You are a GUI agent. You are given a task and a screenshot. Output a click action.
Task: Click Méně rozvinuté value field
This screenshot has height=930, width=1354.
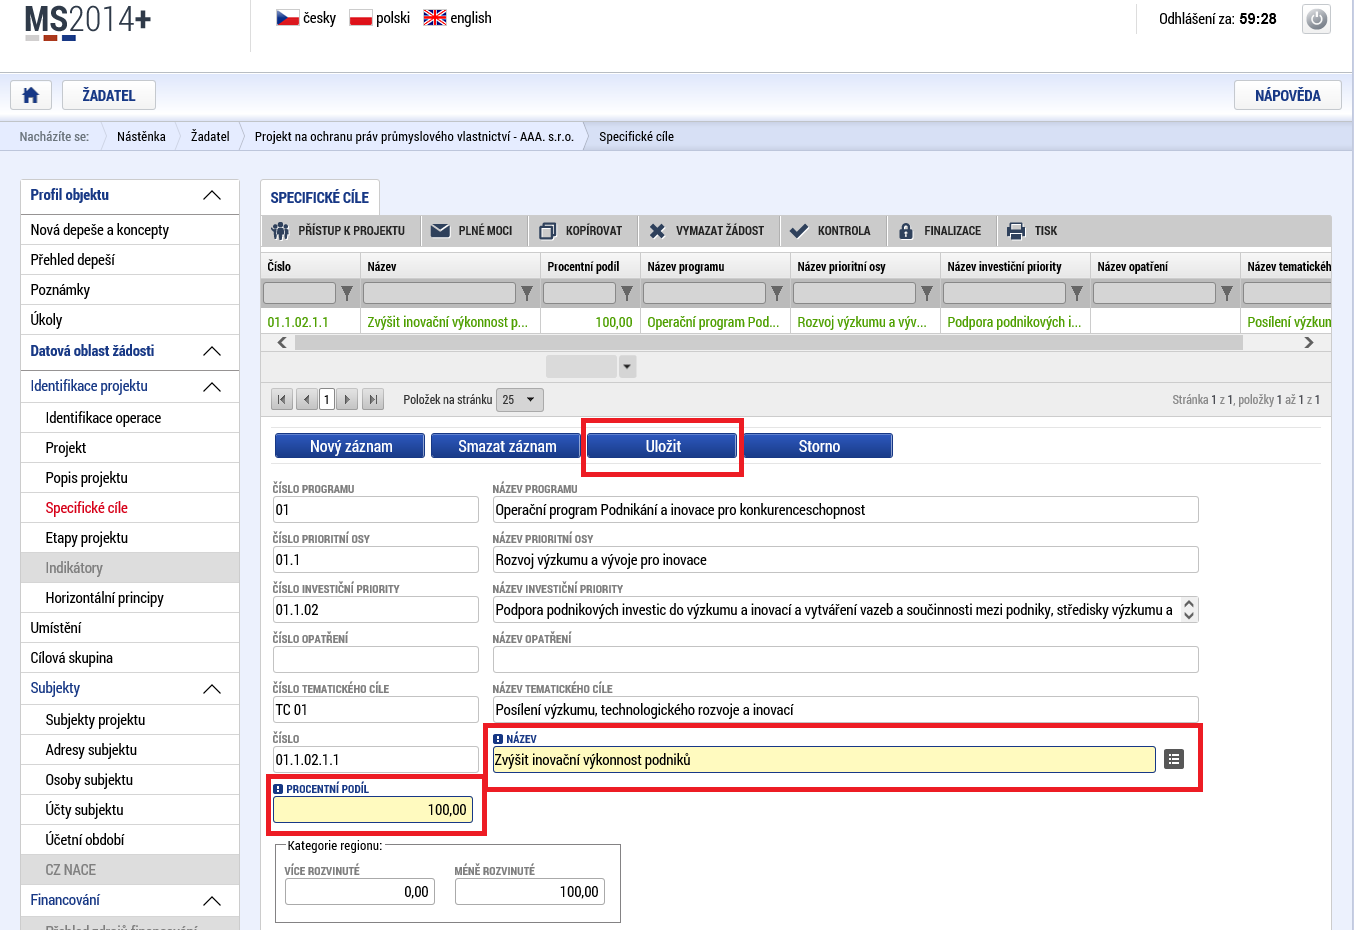pyautogui.click(x=530, y=892)
